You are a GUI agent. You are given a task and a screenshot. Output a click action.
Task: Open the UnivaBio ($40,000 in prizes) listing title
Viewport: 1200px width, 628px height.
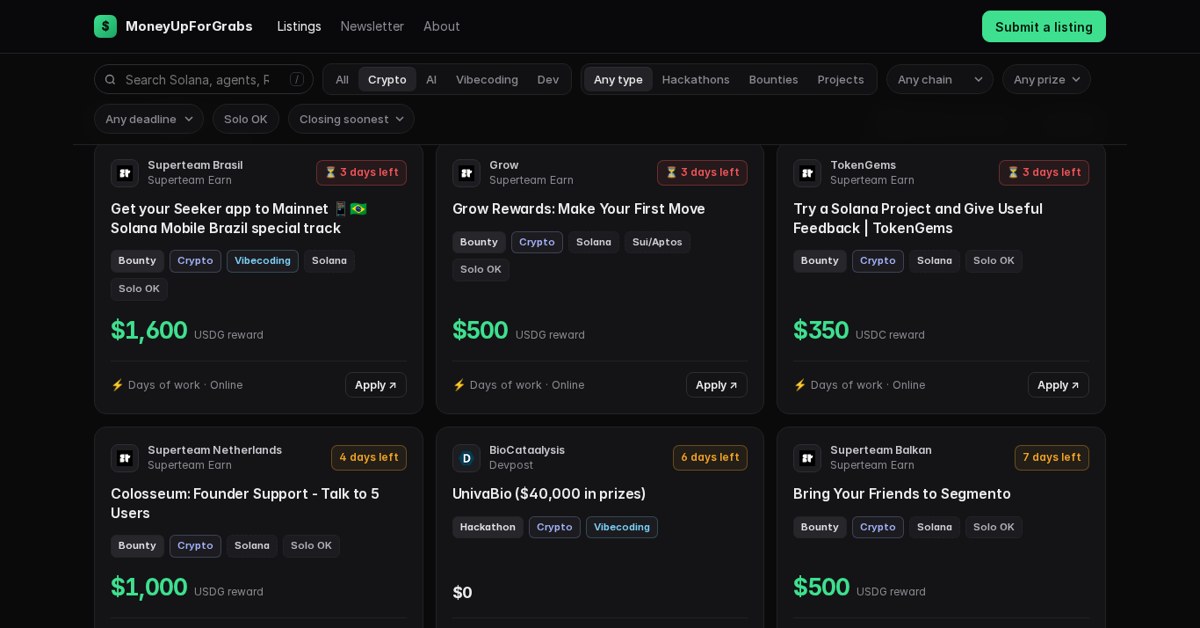tap(549, 494)
